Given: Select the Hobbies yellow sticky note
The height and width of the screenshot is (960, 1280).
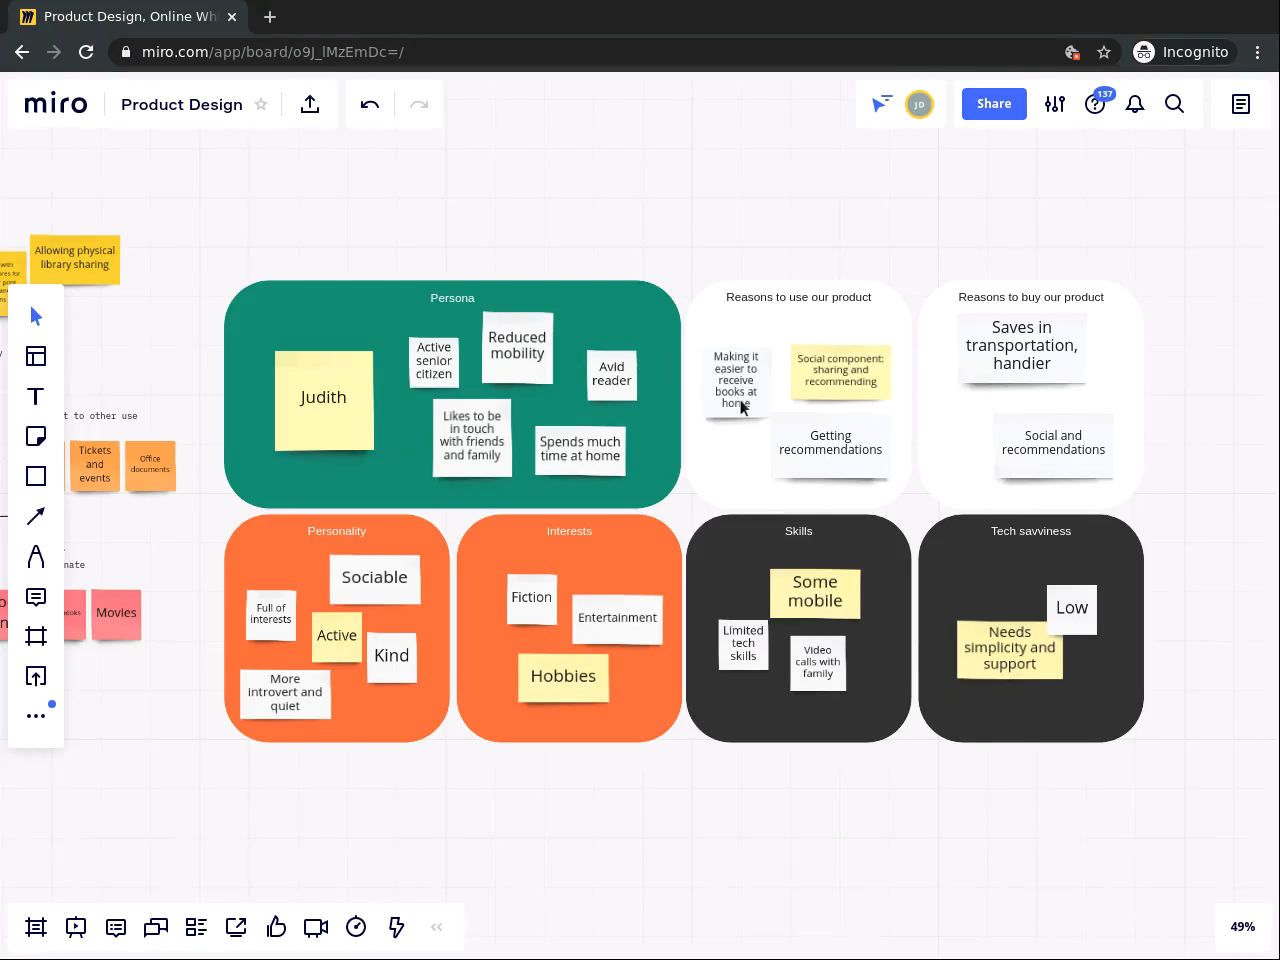Looking at the screenshot, I should tap(563, 677).
